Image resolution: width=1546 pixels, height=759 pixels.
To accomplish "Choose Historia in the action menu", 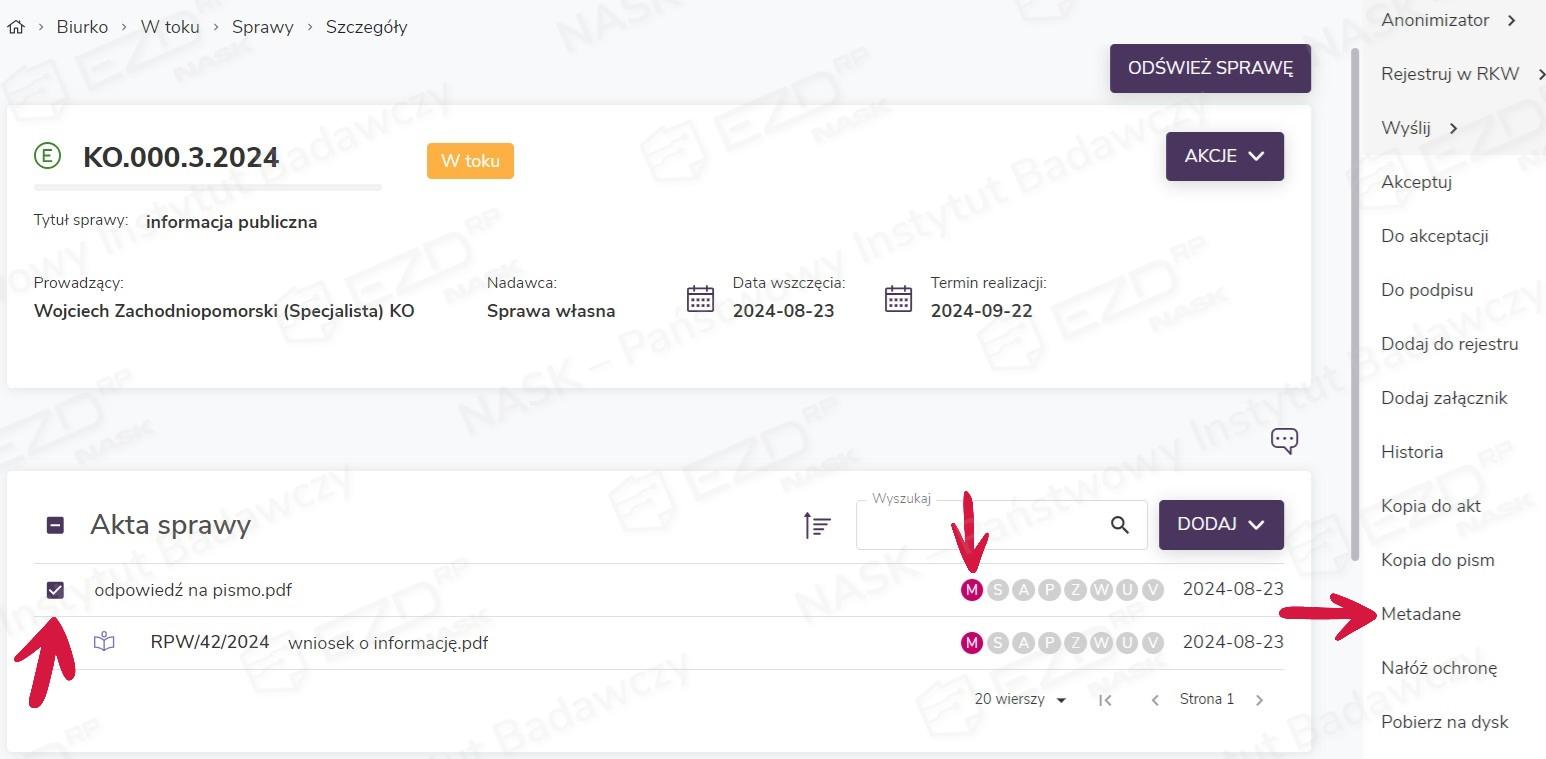I will (1411, 452).
